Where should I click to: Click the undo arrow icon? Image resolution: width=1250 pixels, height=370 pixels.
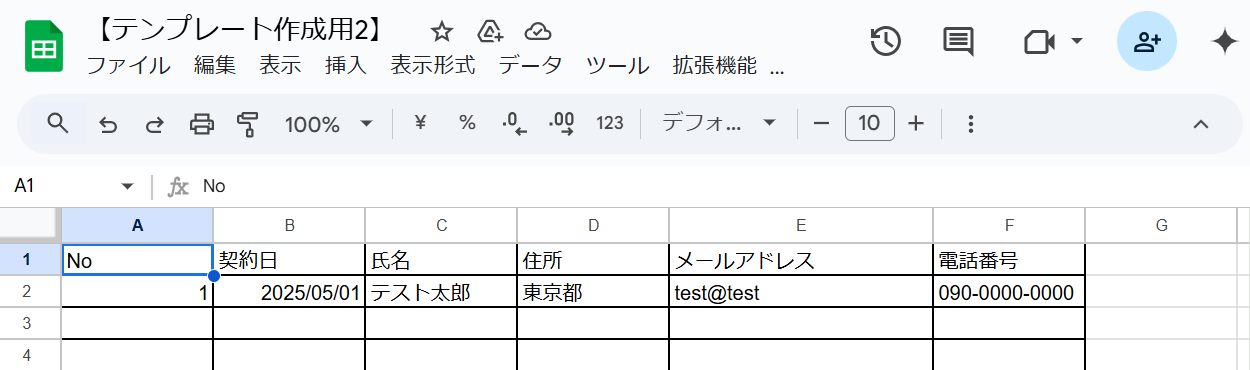[108, 124]
